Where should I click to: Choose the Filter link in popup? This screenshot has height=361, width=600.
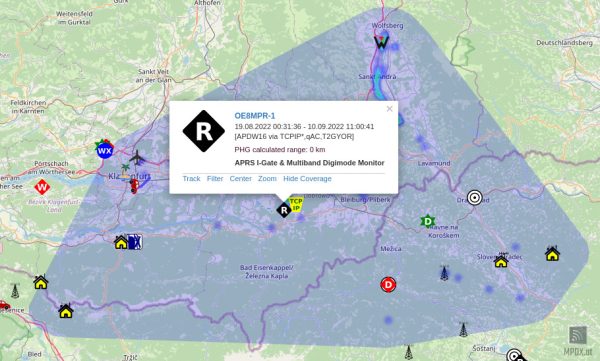(x=215, y=178)
